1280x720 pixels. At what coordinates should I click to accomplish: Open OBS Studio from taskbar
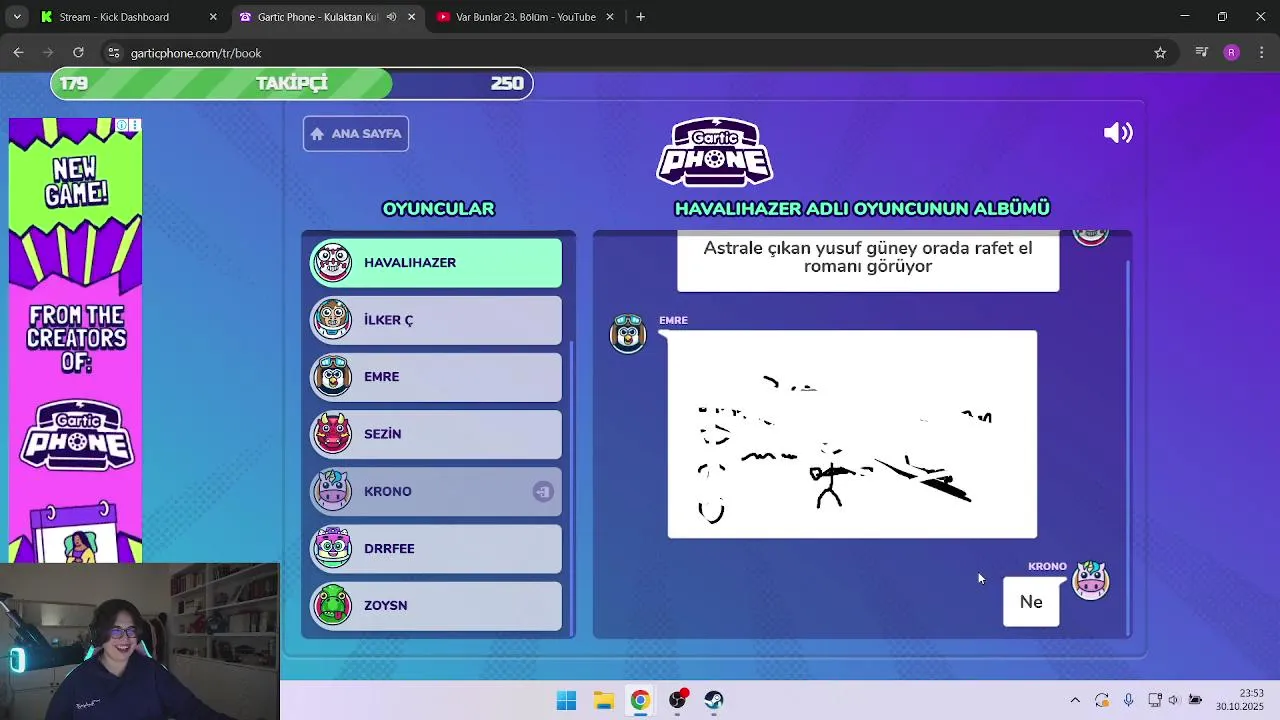tap(677, 700)
